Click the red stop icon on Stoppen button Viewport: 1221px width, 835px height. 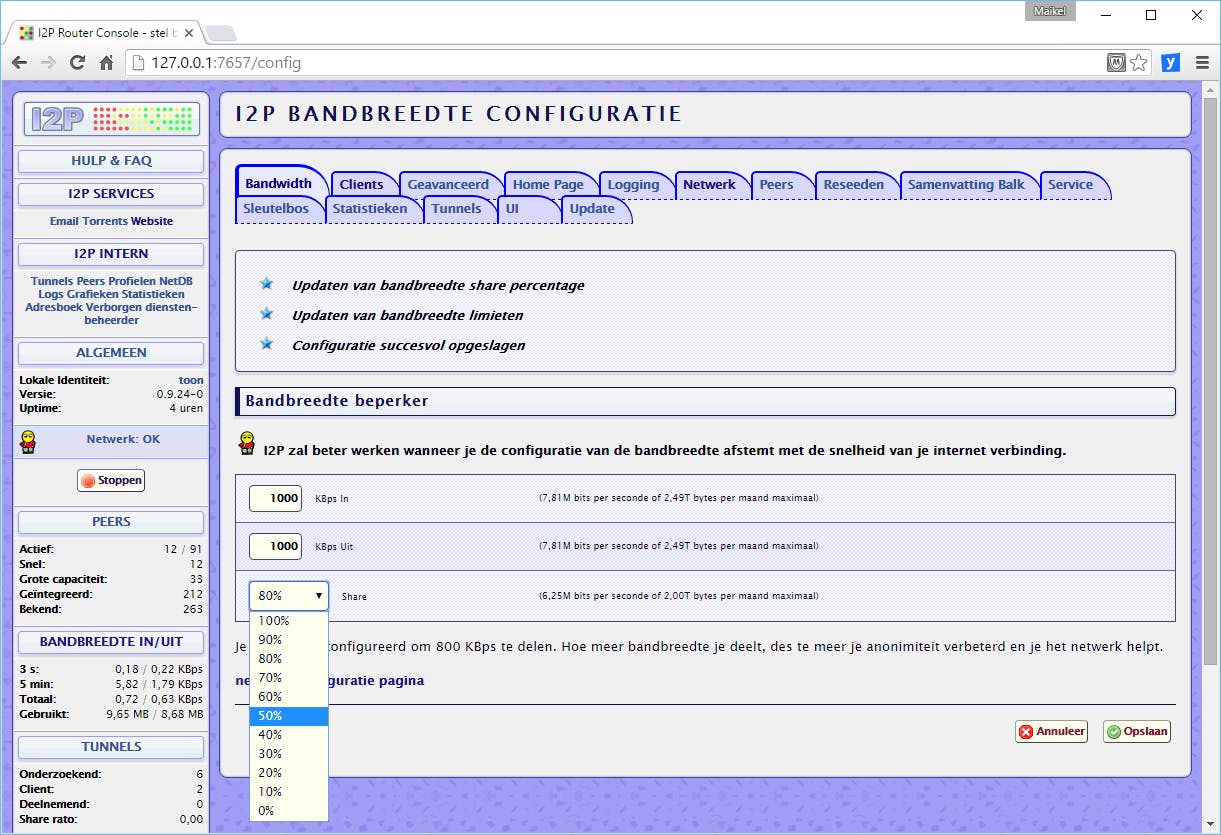coord(87,480)
